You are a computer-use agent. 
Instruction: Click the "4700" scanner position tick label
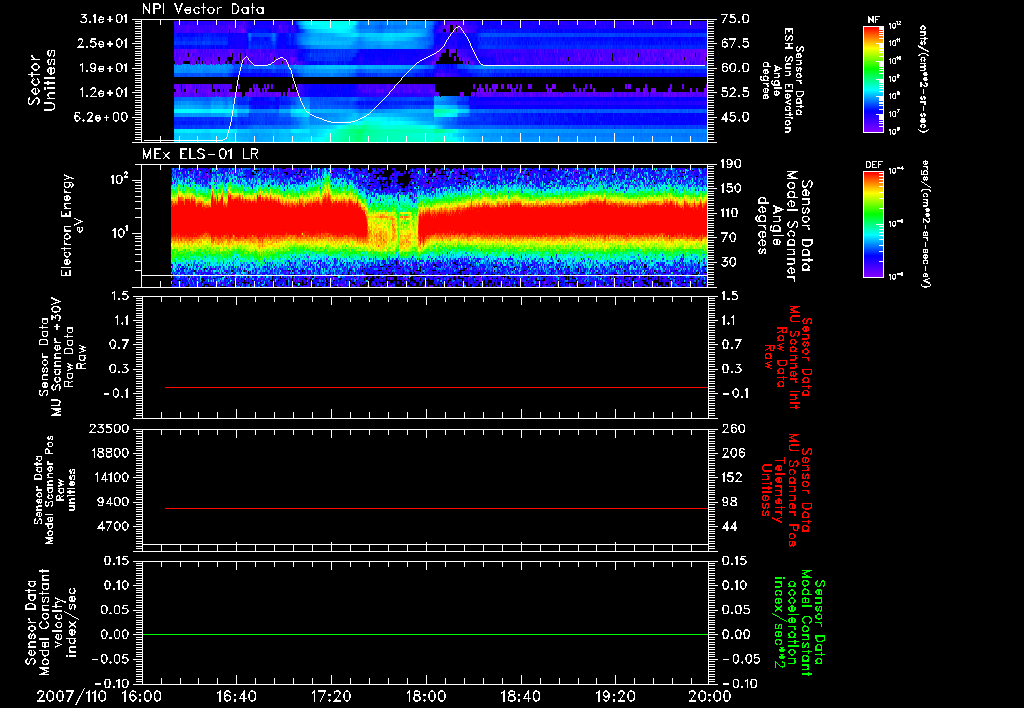tap(112, 526)
